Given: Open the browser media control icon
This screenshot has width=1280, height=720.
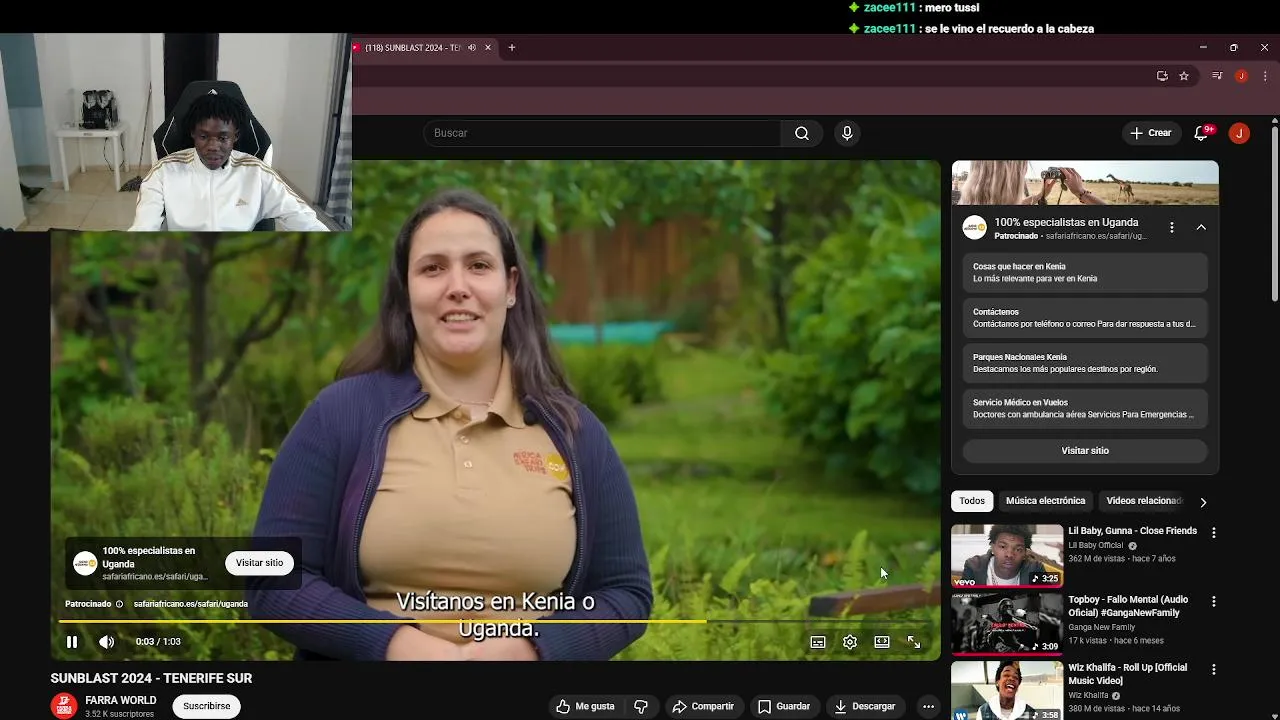Looking at the screenshot, I should coord(1217,76).
